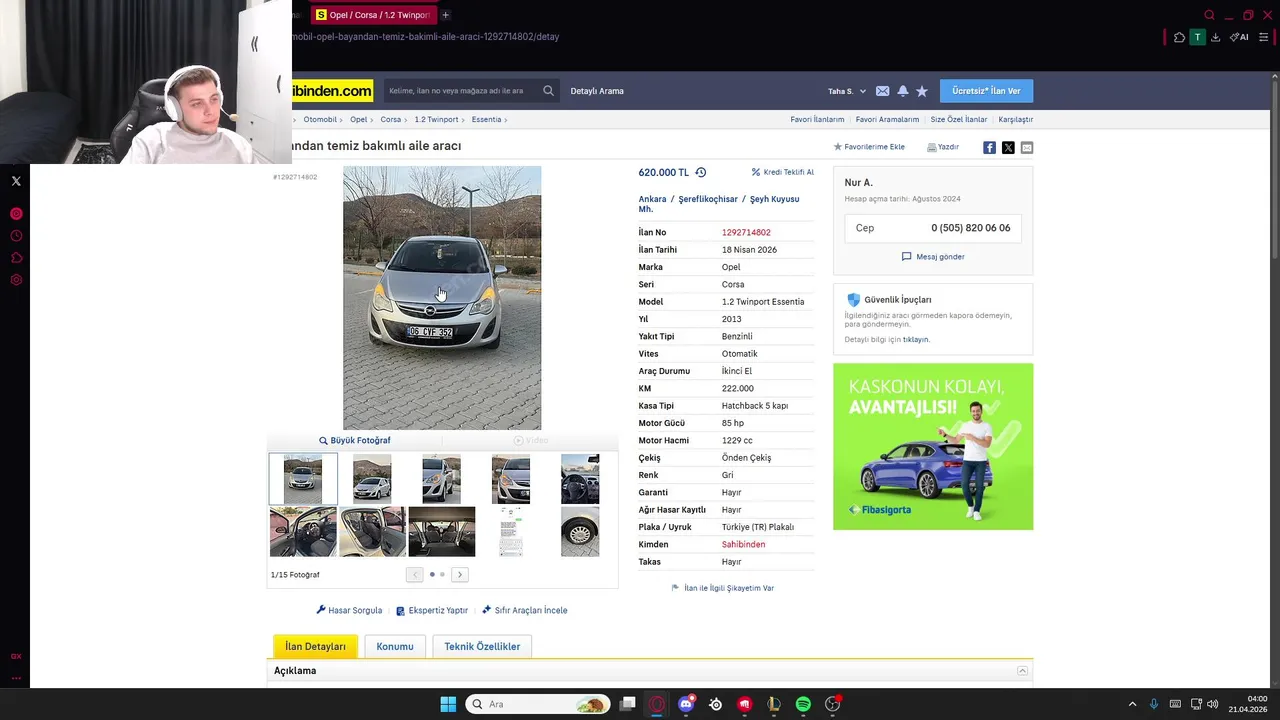Collapse the Açıklama section
Viewport: 1280px width, 720px height.
1022,671
